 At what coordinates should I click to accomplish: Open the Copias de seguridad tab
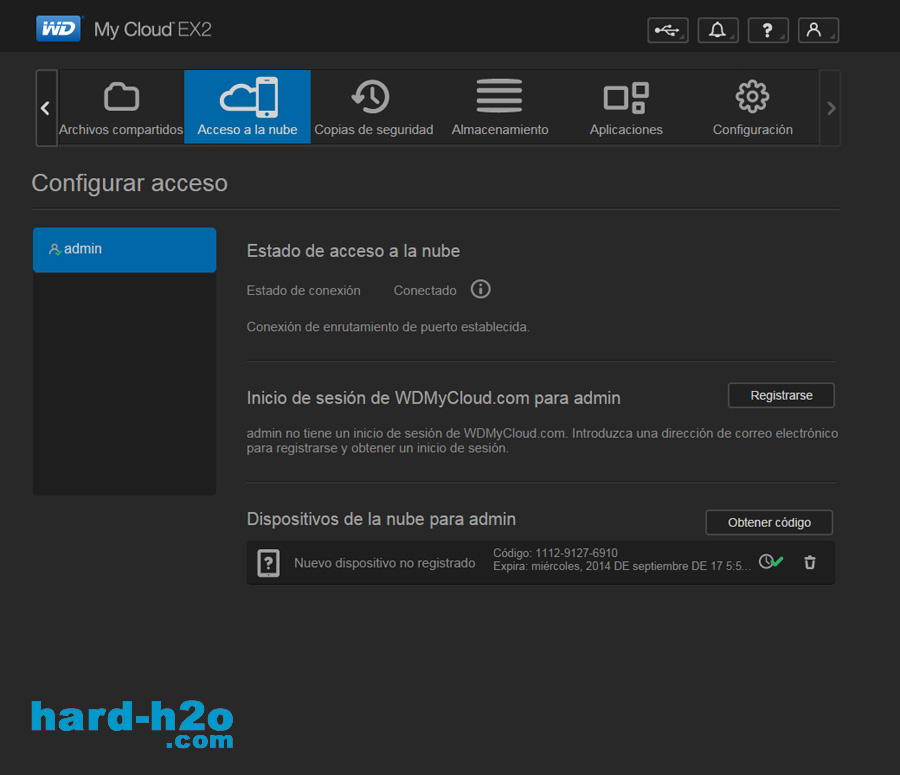click(x=374, y=107)
